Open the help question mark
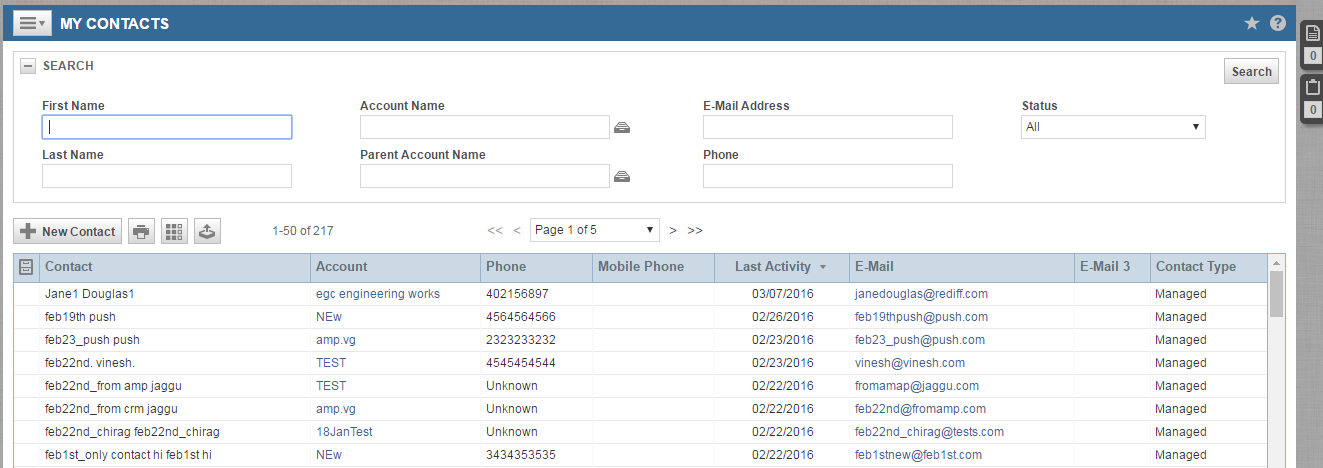1323x468 pixels. pyautogui.click(x=1278, y=24)
